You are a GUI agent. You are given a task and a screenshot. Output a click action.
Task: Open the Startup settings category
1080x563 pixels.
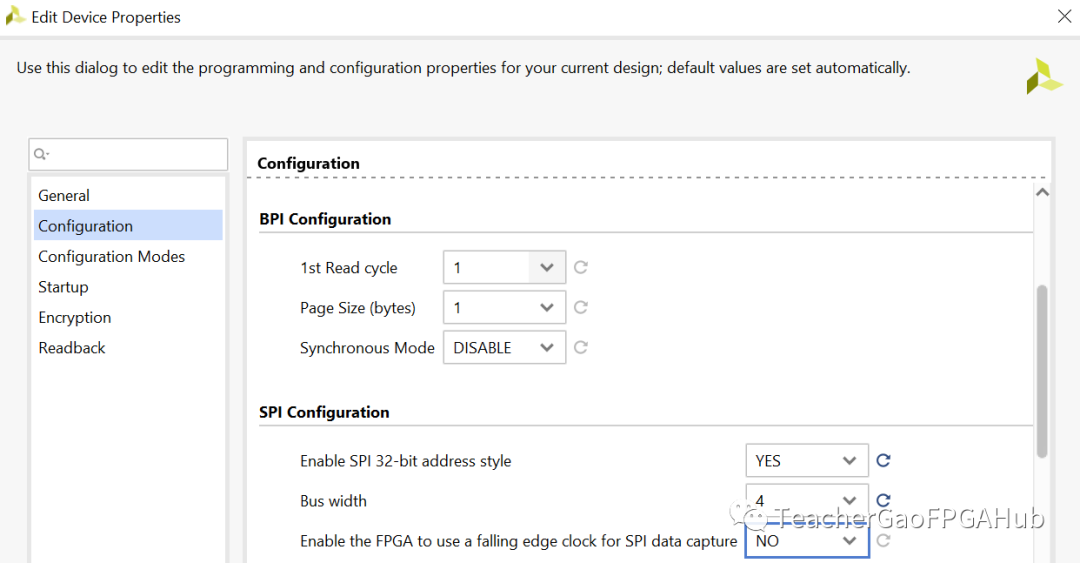(x=63, y=287)
